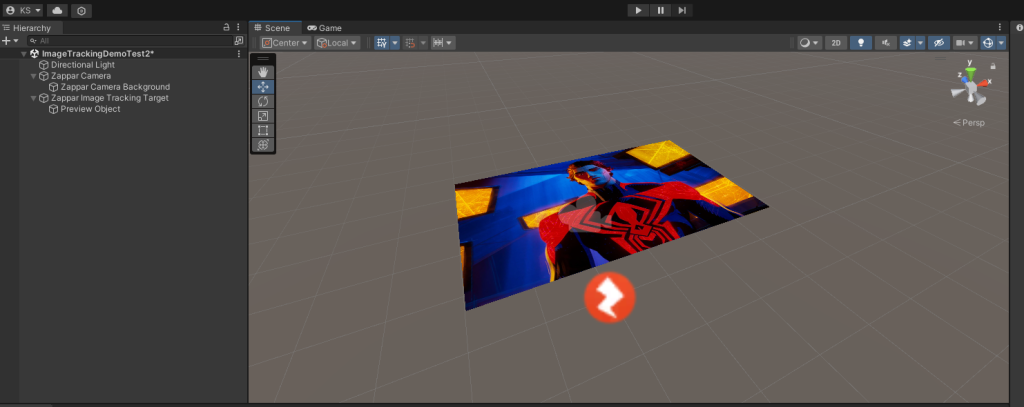Start Play mode
This screenshot has width=1024, height=407.
638,10
